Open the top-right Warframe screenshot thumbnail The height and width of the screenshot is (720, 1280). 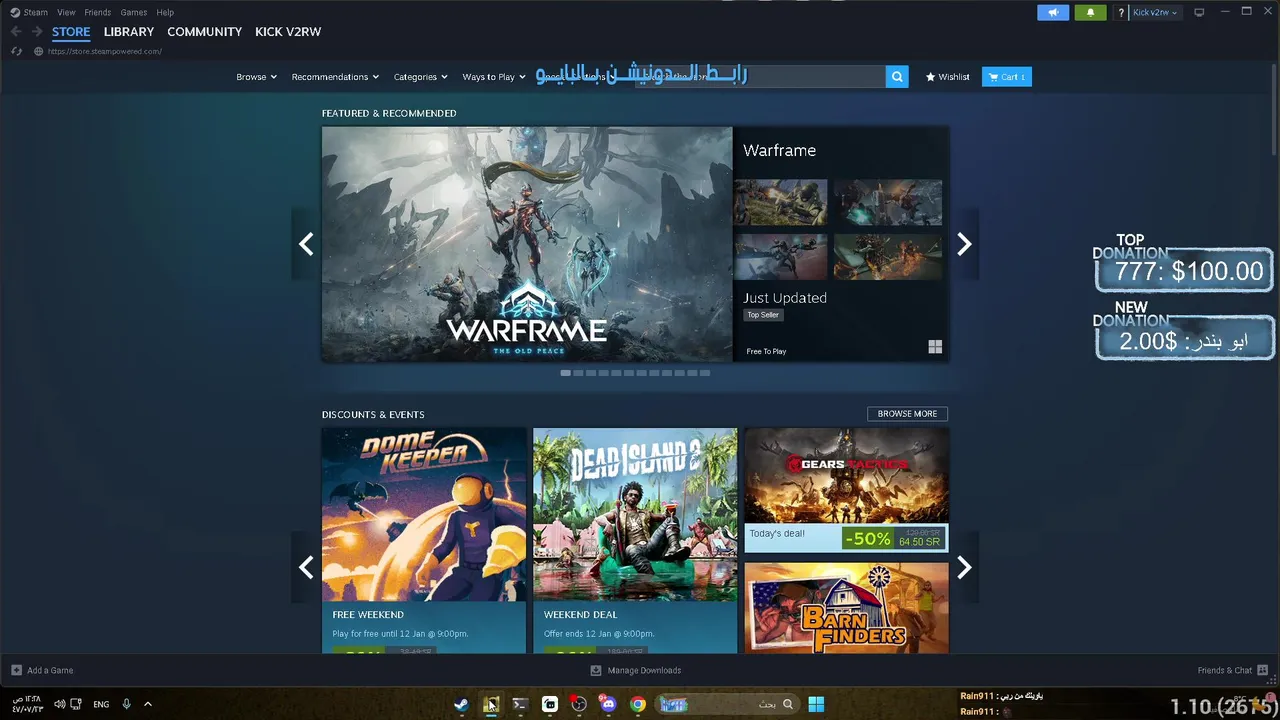(888, 202)
